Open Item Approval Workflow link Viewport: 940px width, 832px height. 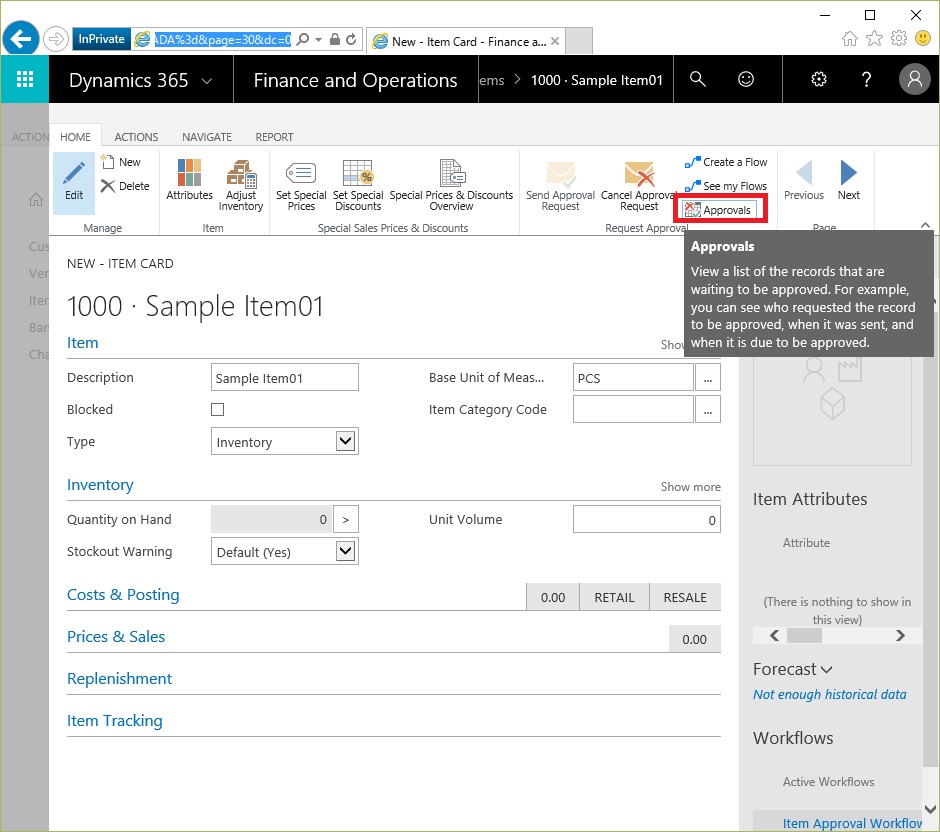(x=852, y=824)
